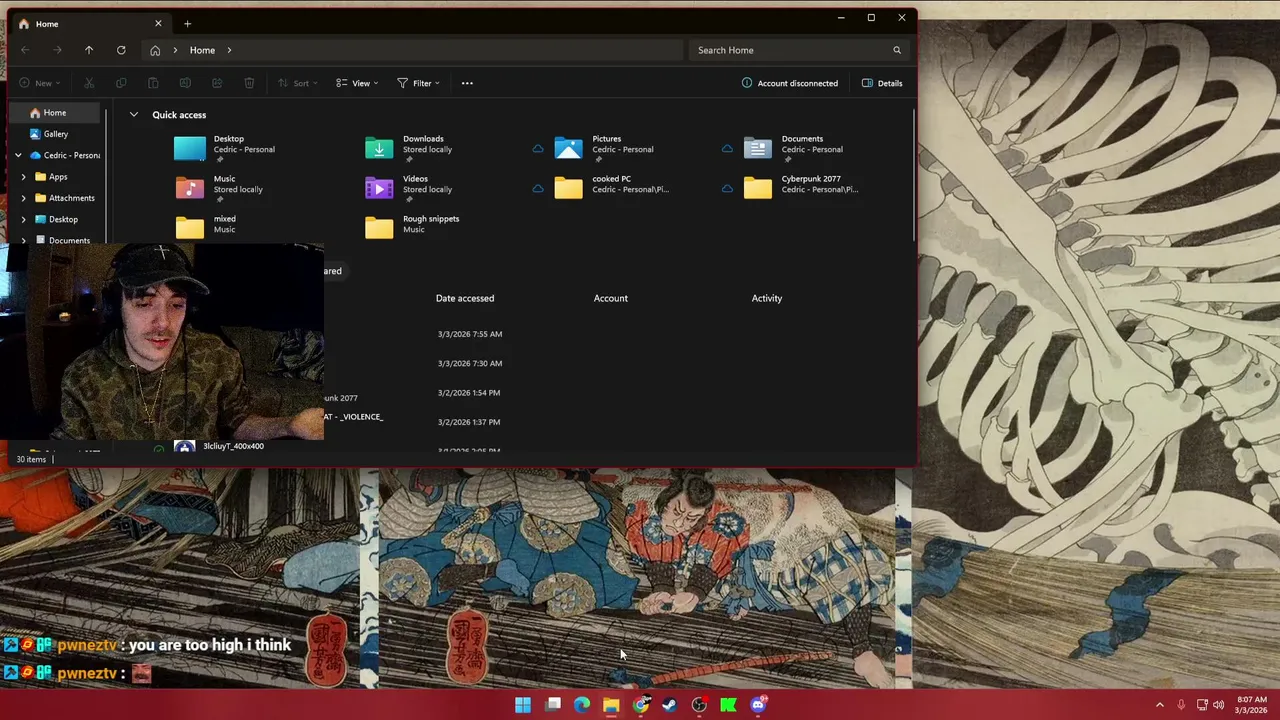Screen dimensions: 1280x720
Task: Click the Cut scissors icon
Action: click(x=89, y=83)
